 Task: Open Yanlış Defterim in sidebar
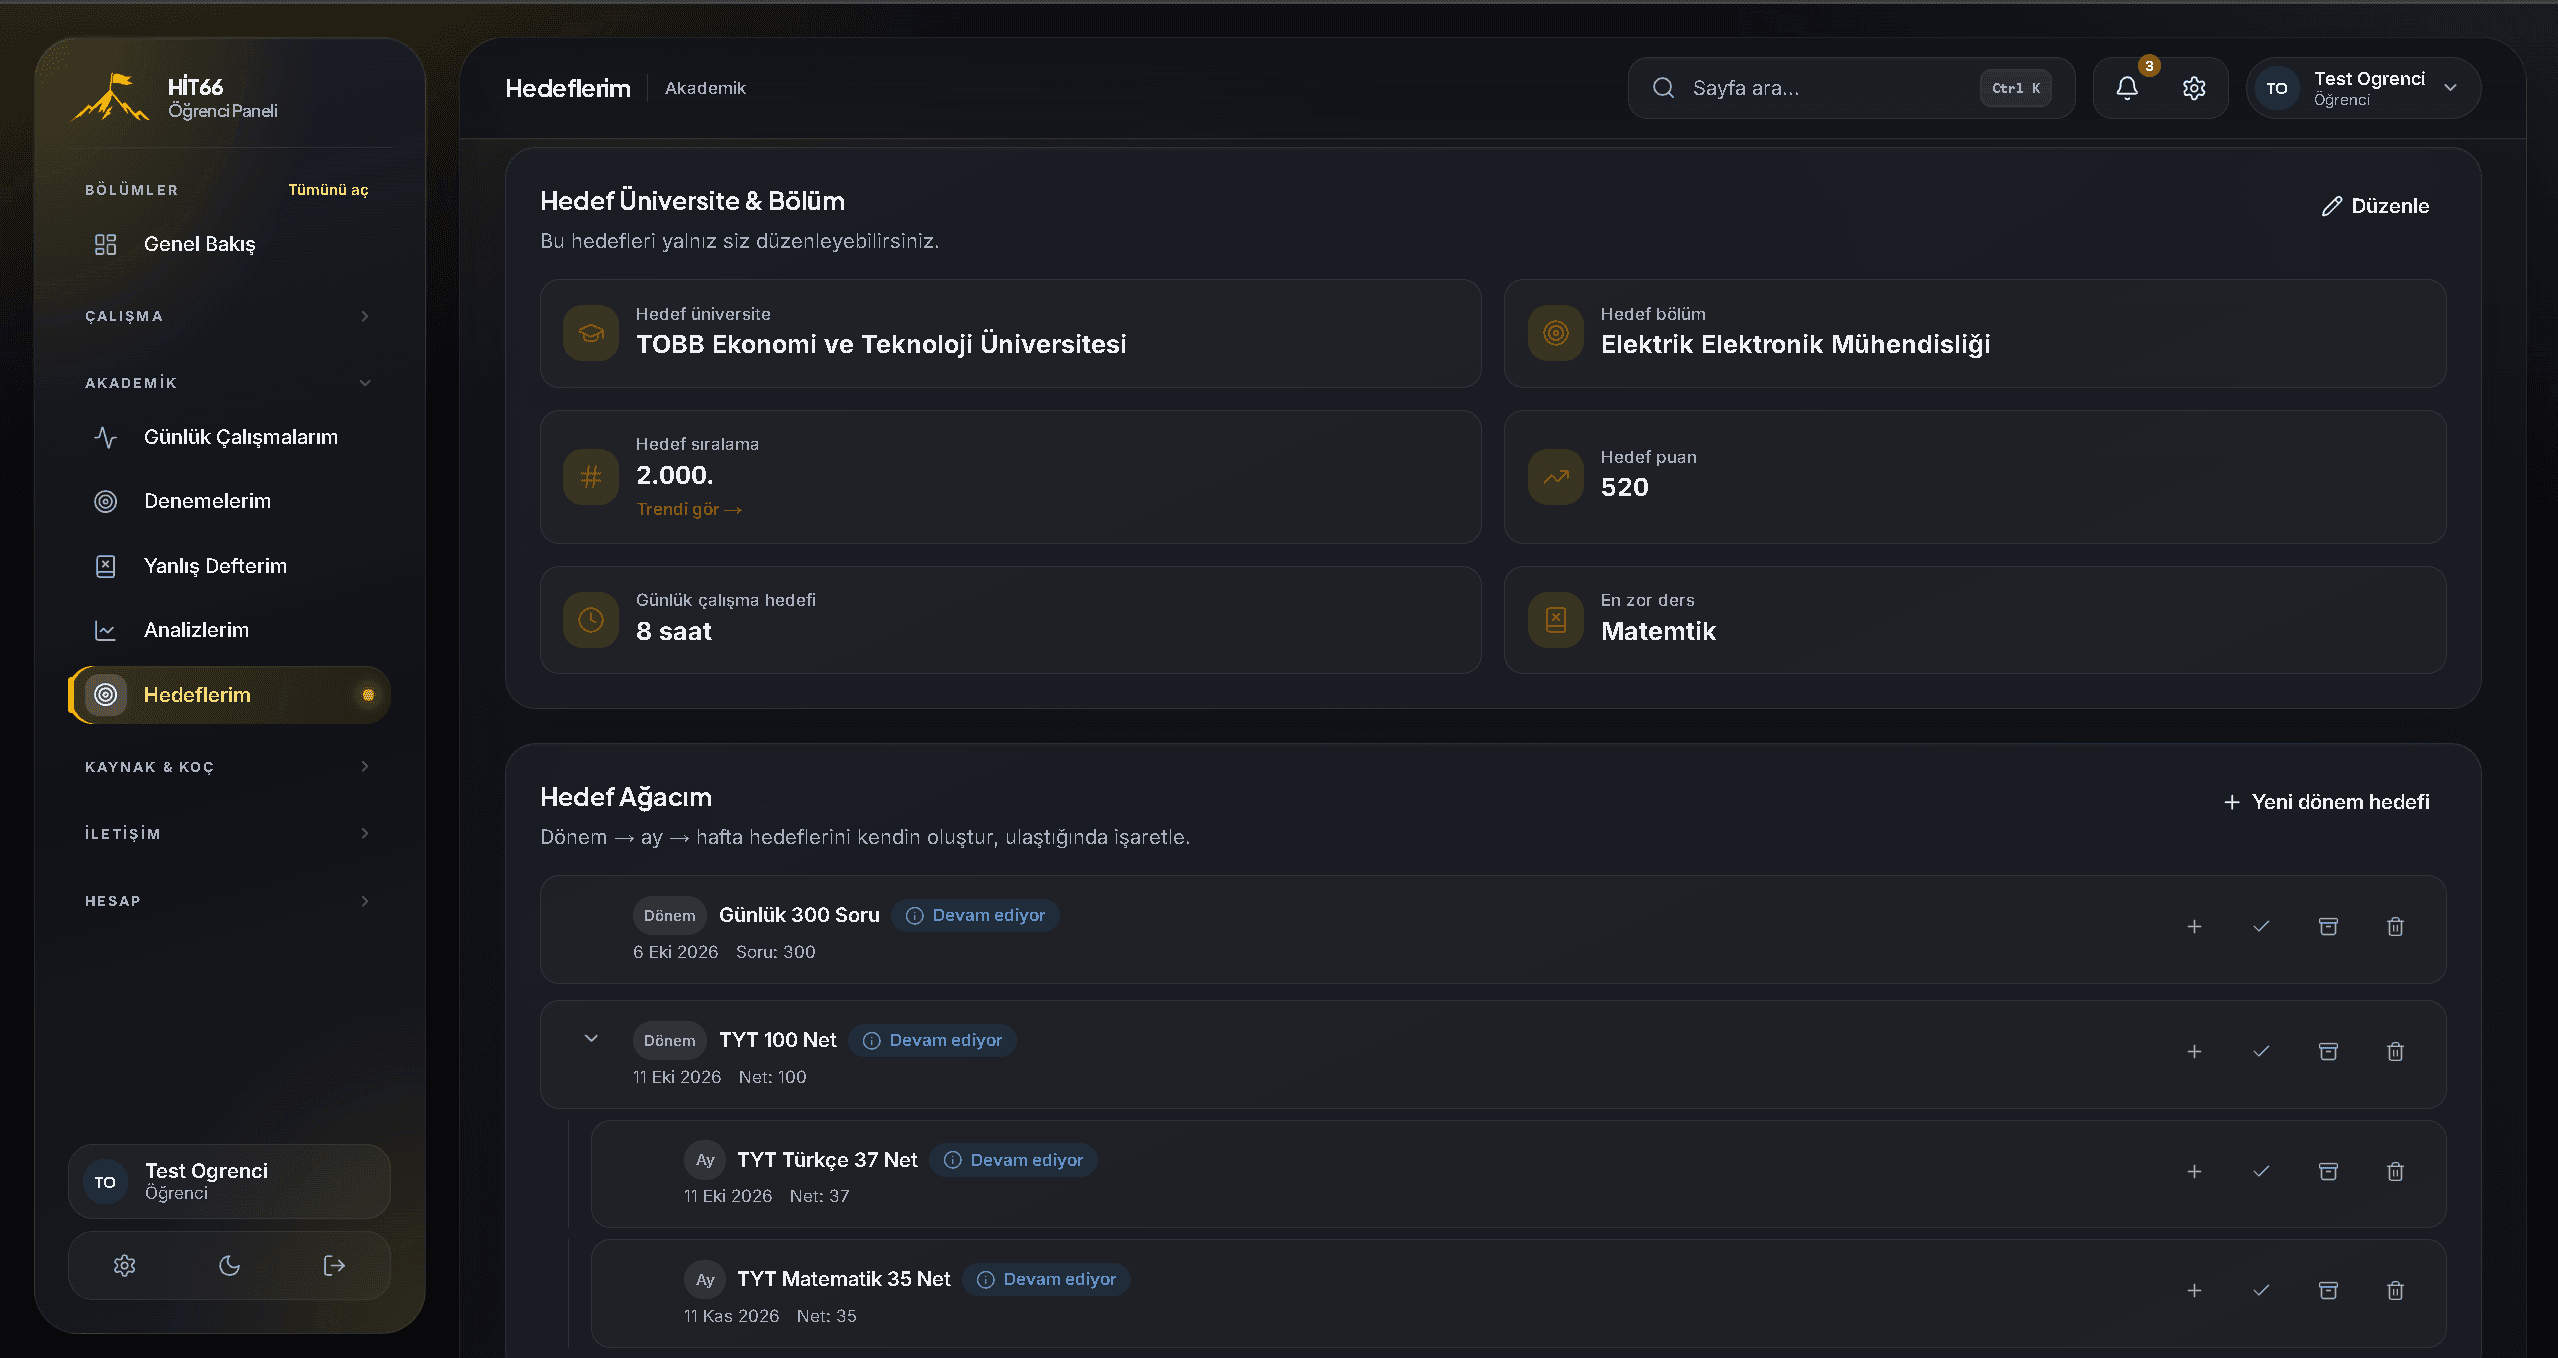tap(229, 566)
